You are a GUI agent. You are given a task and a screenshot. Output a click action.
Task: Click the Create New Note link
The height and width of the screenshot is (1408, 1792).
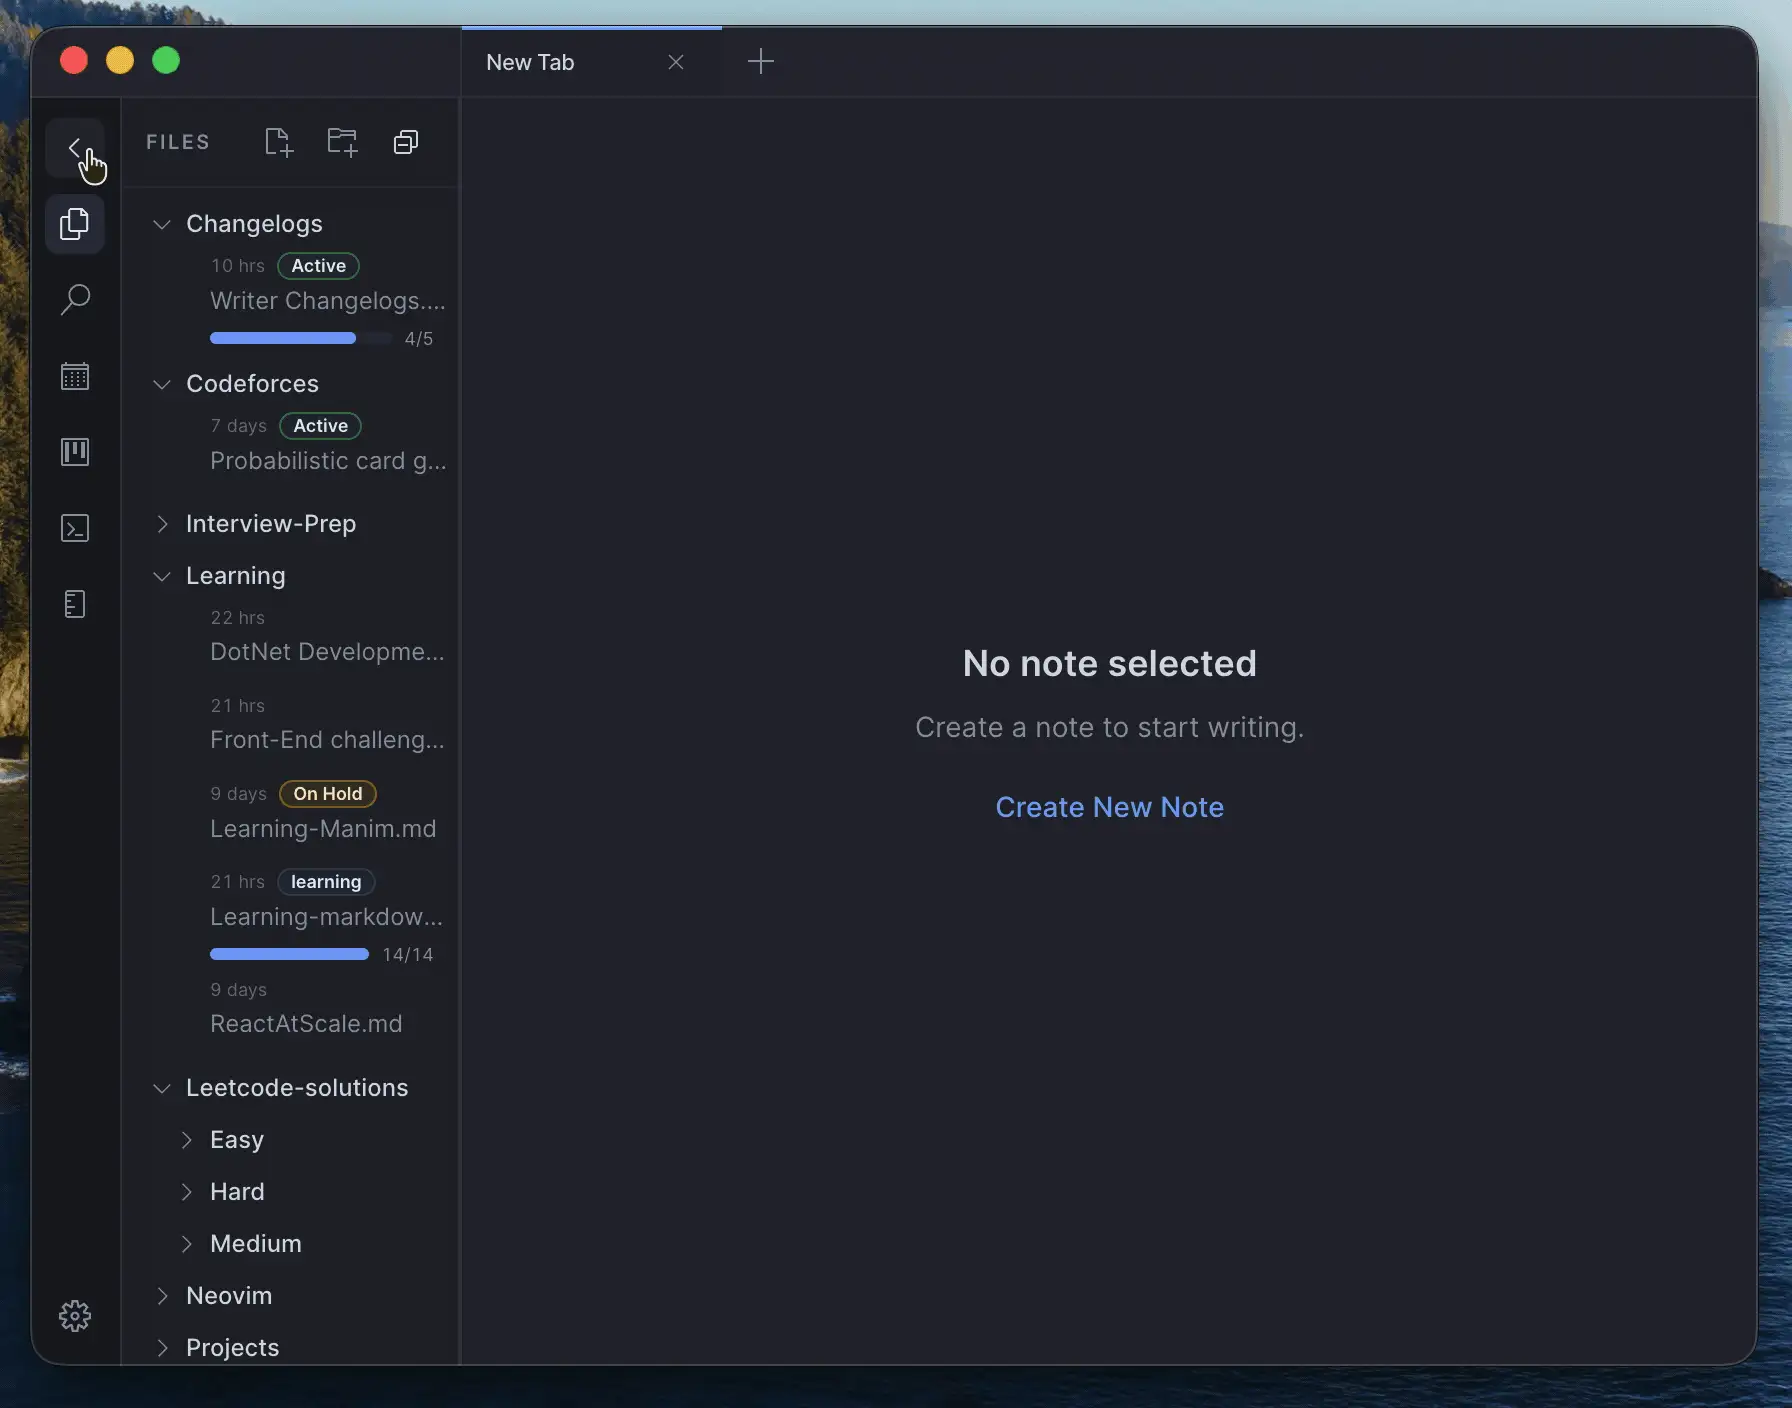coord(1109,807)
